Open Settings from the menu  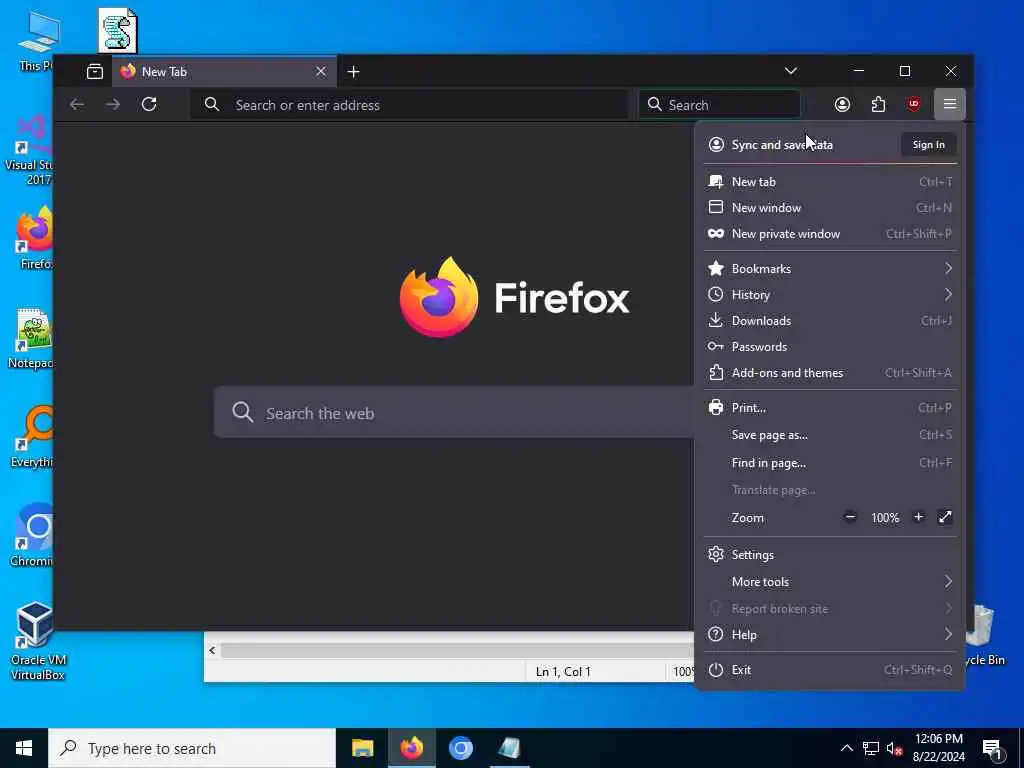[x=830, y=554]
